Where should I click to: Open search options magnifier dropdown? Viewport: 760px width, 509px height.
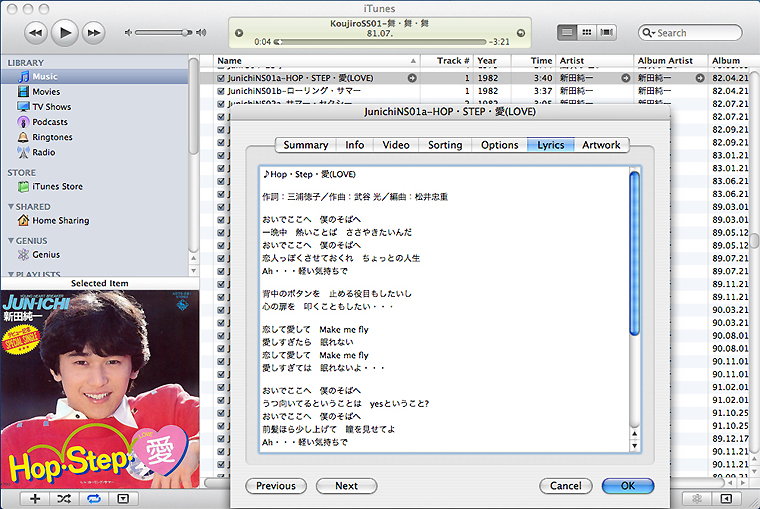click(648, 33)
